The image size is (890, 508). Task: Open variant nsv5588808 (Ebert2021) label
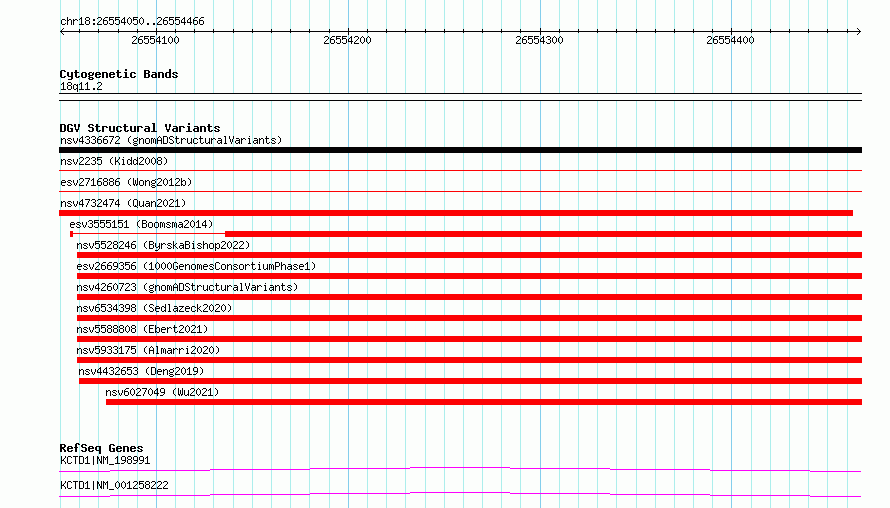click(142, 329)
